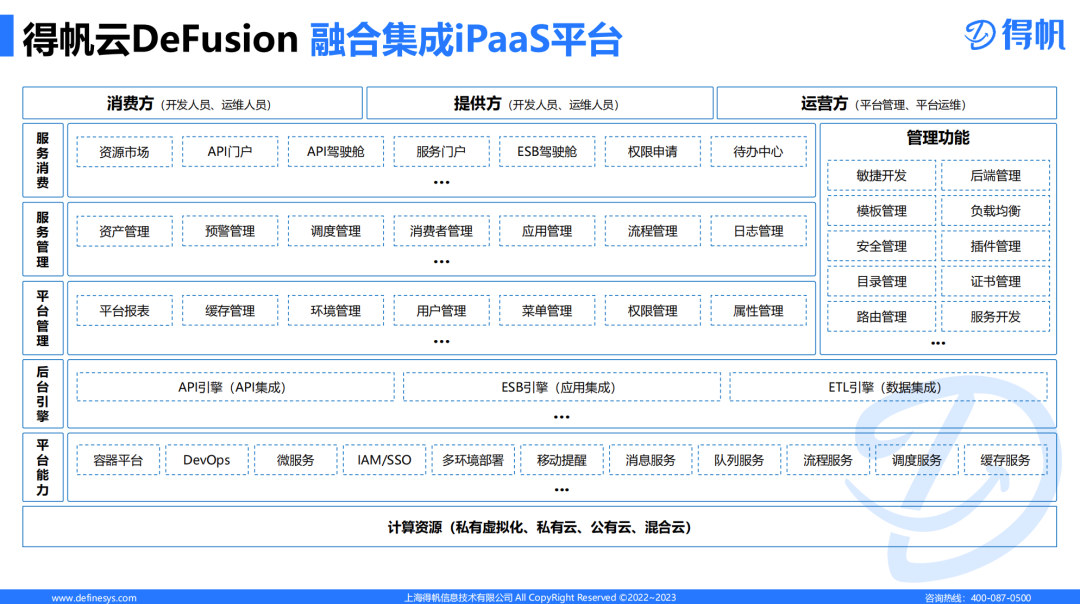Toggle the 预警管理 module

click(228, 231)
